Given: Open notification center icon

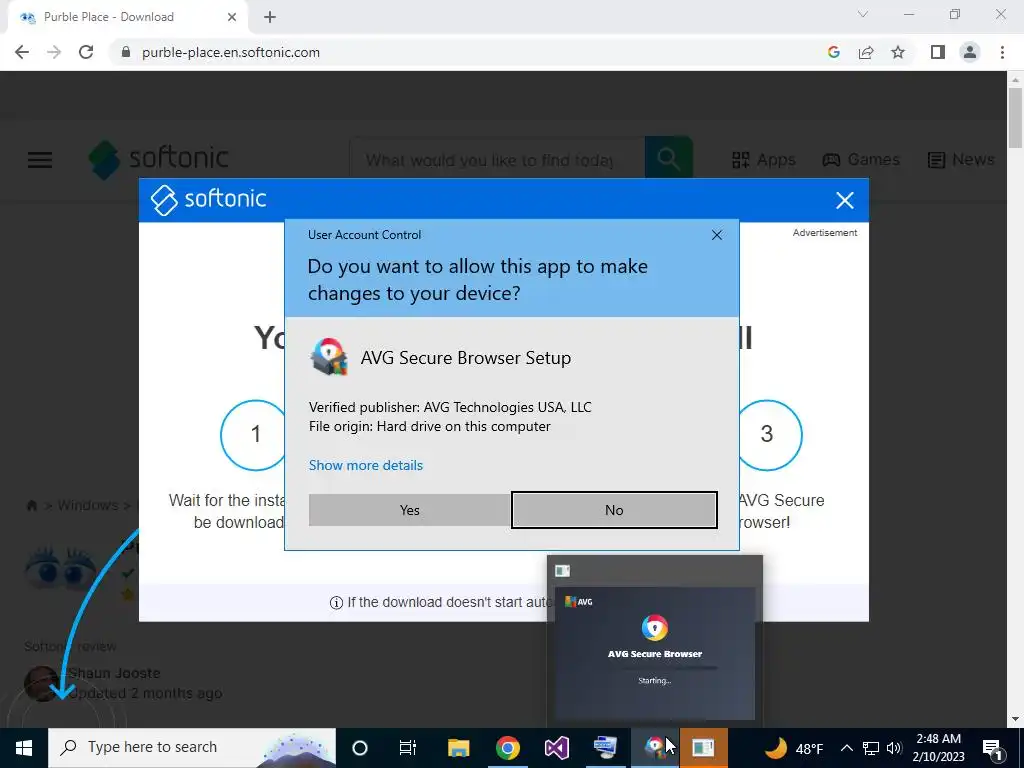Looking at the screenshot, I should point(992,748).
